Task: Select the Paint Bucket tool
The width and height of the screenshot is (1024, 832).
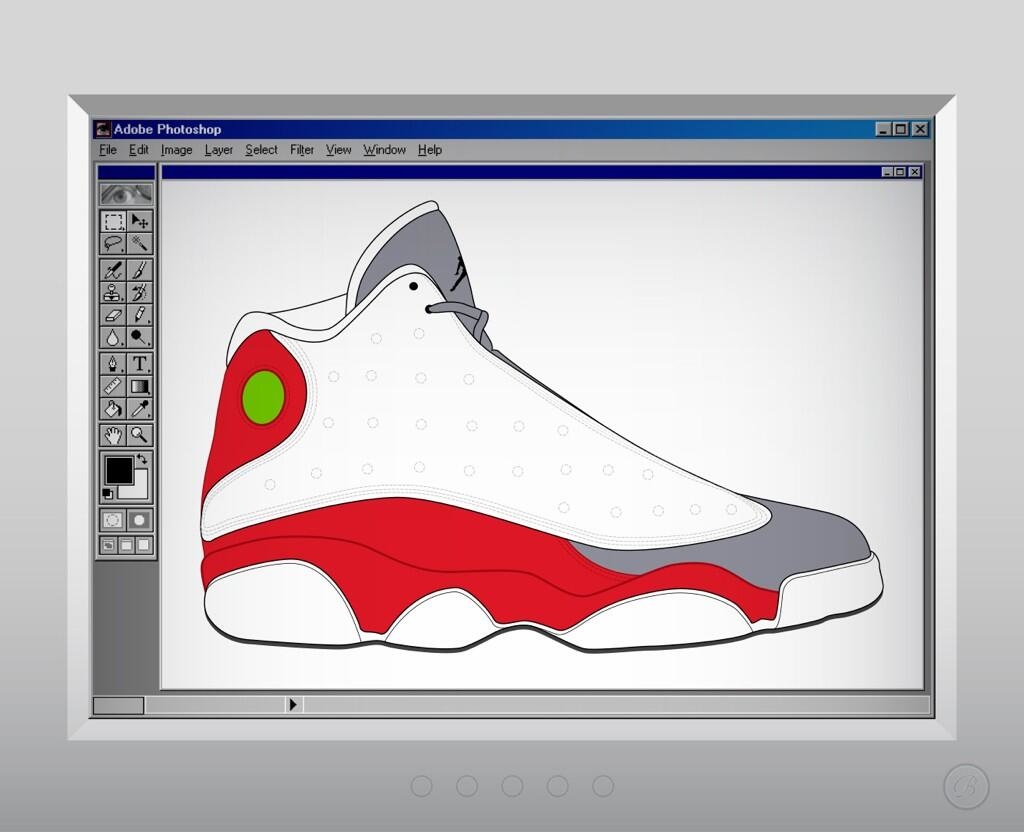Action: pyautogui.click(x=114, y=408)
